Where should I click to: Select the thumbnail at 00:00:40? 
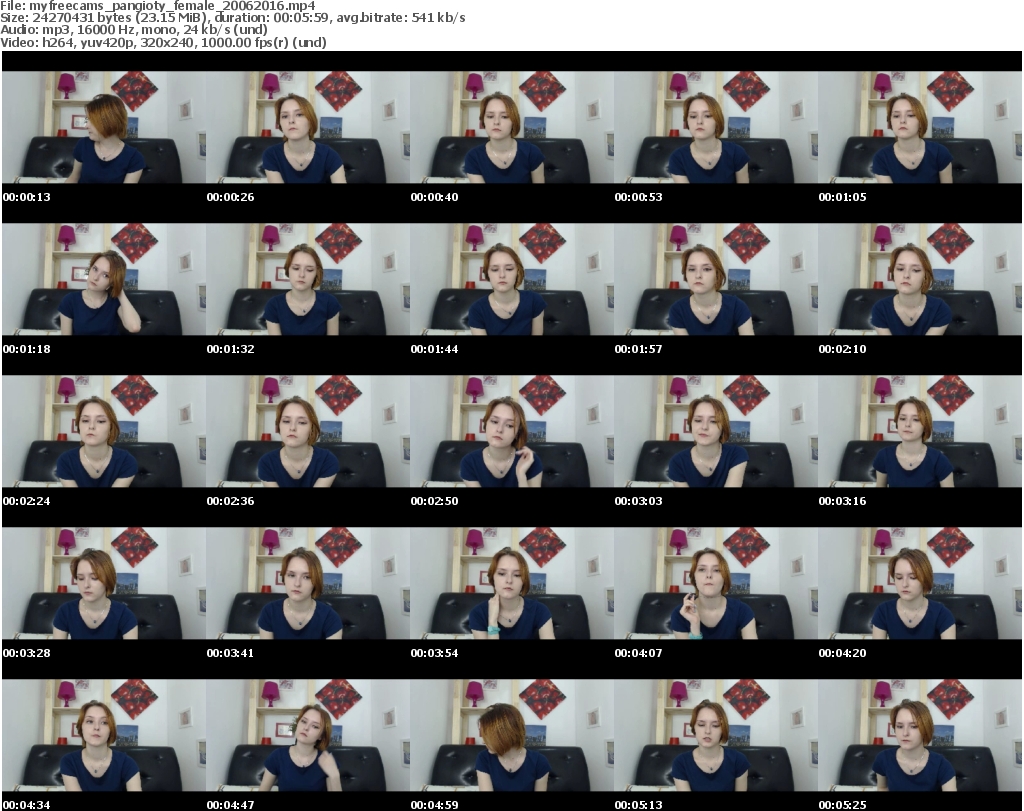coord(512,127)
